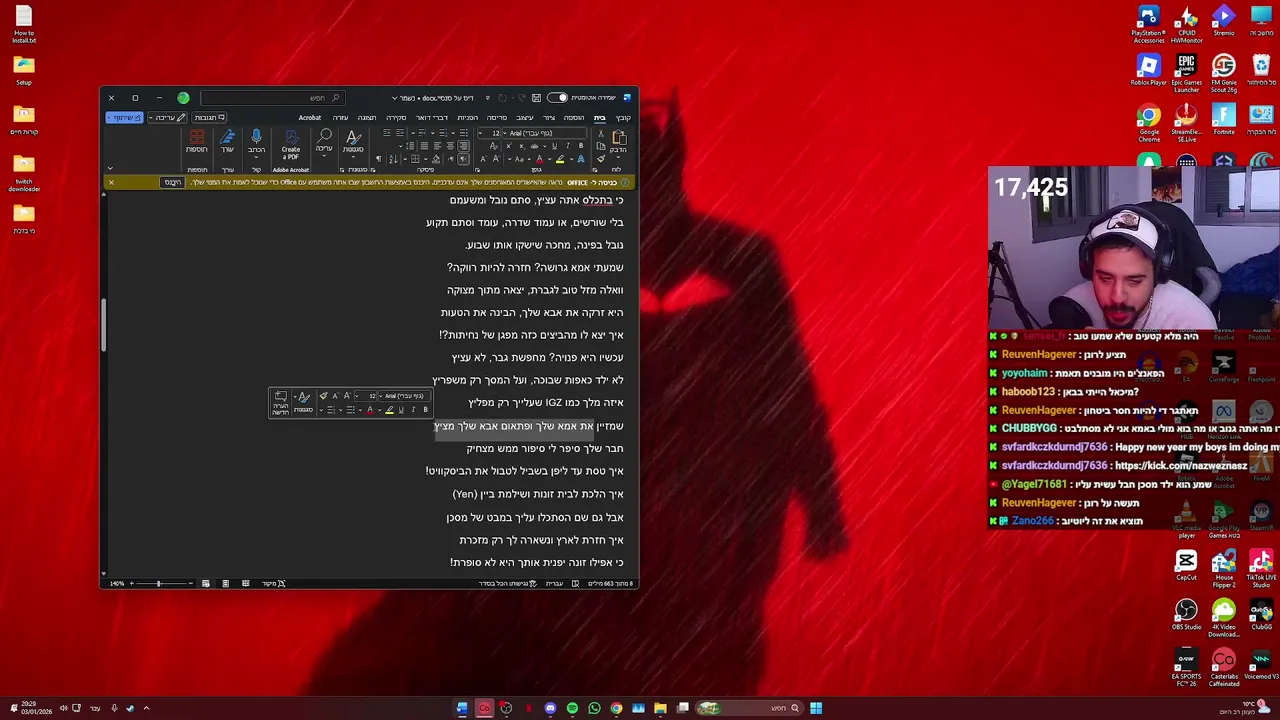Click the Windows Start button in taskbar
This screenshot has width=1280, height=720.
tap(816, 708)
